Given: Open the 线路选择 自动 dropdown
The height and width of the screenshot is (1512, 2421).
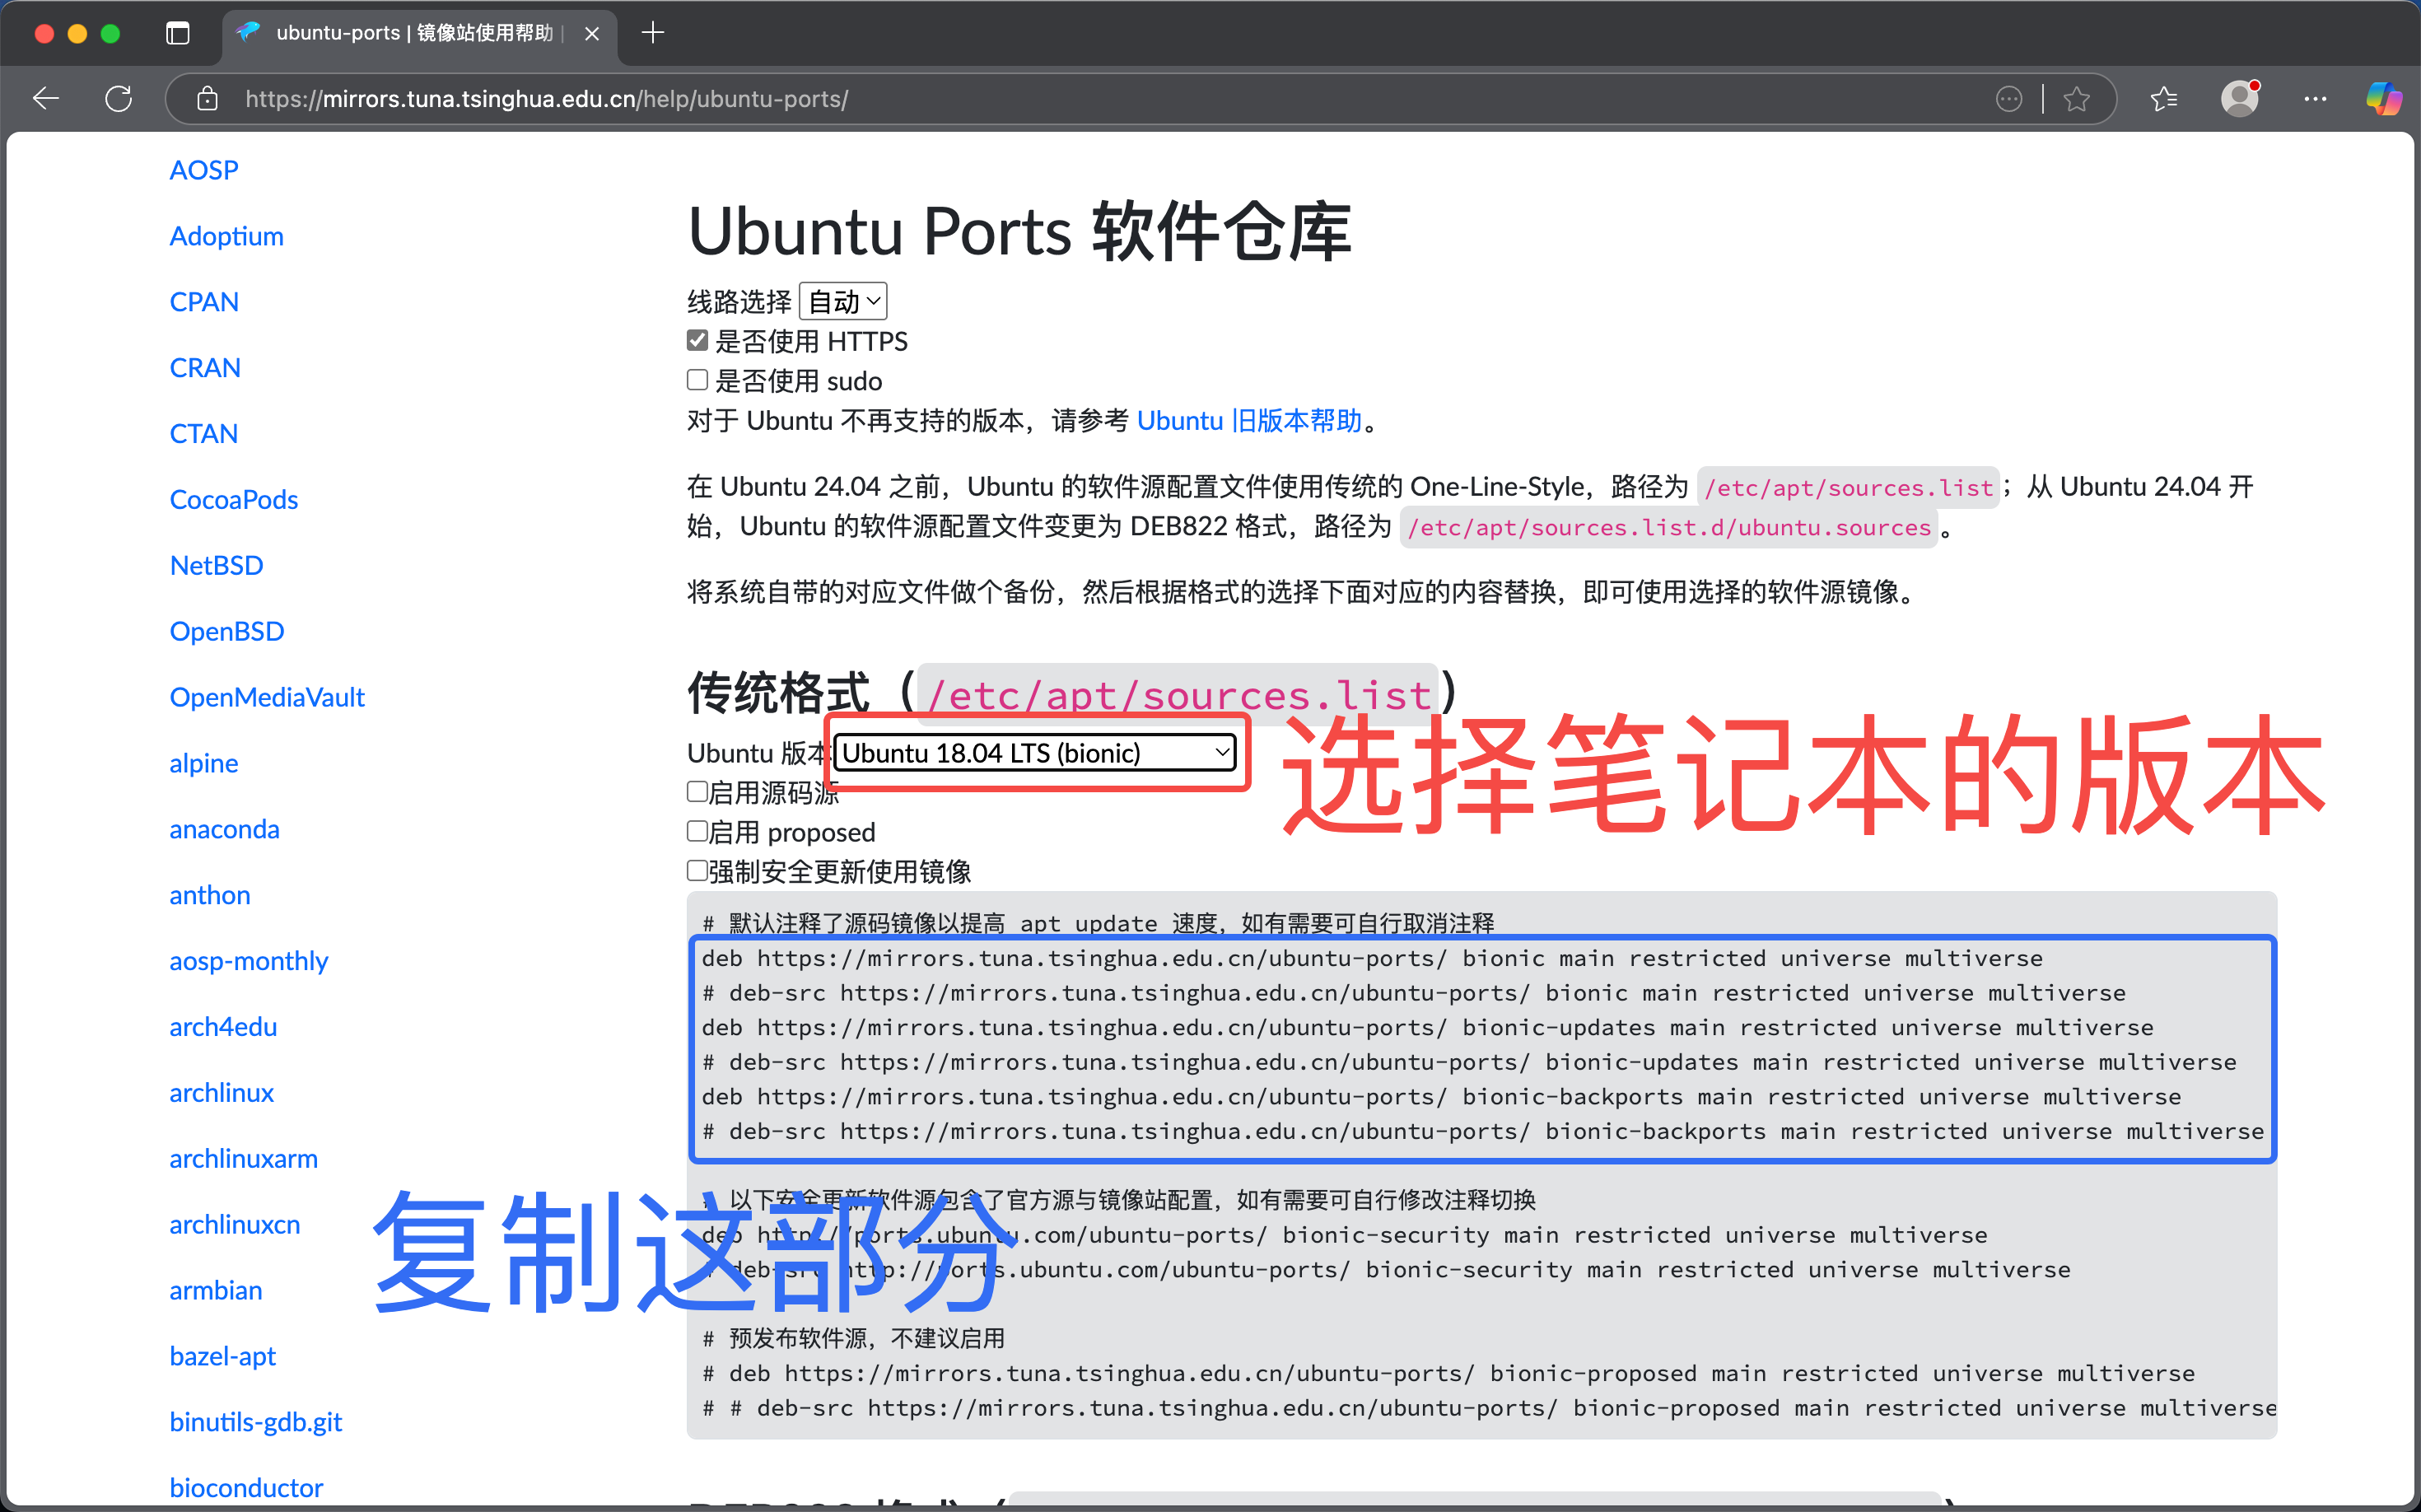Looking at the screenshot, I should (843, 301).
